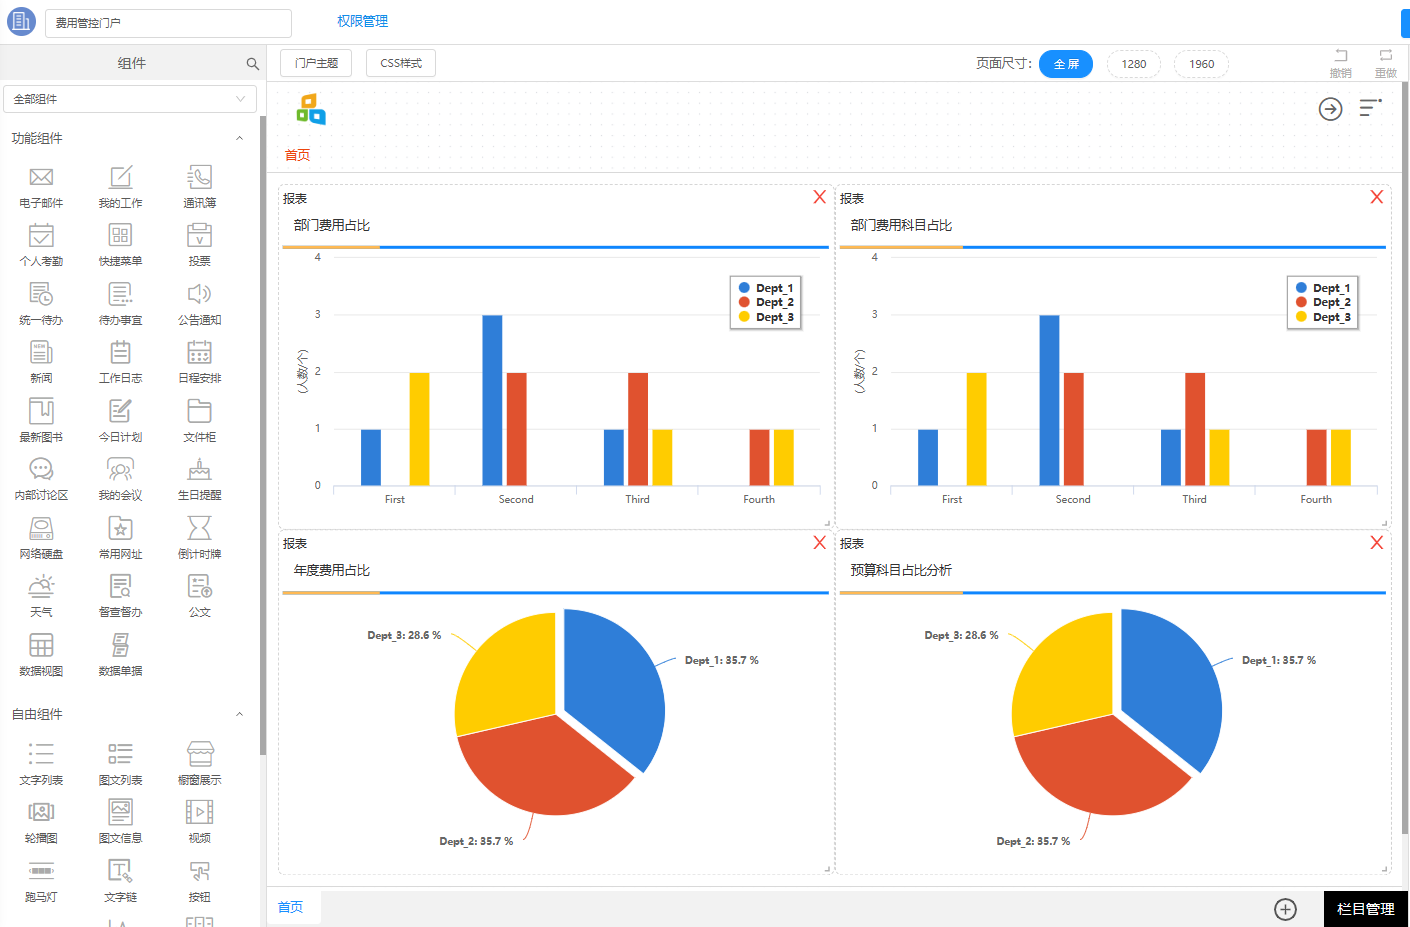The height and width of the screenshot is (927, 1410).
Task: Select the 内部讨论区 component icon
Action: (x=41, y=469)
